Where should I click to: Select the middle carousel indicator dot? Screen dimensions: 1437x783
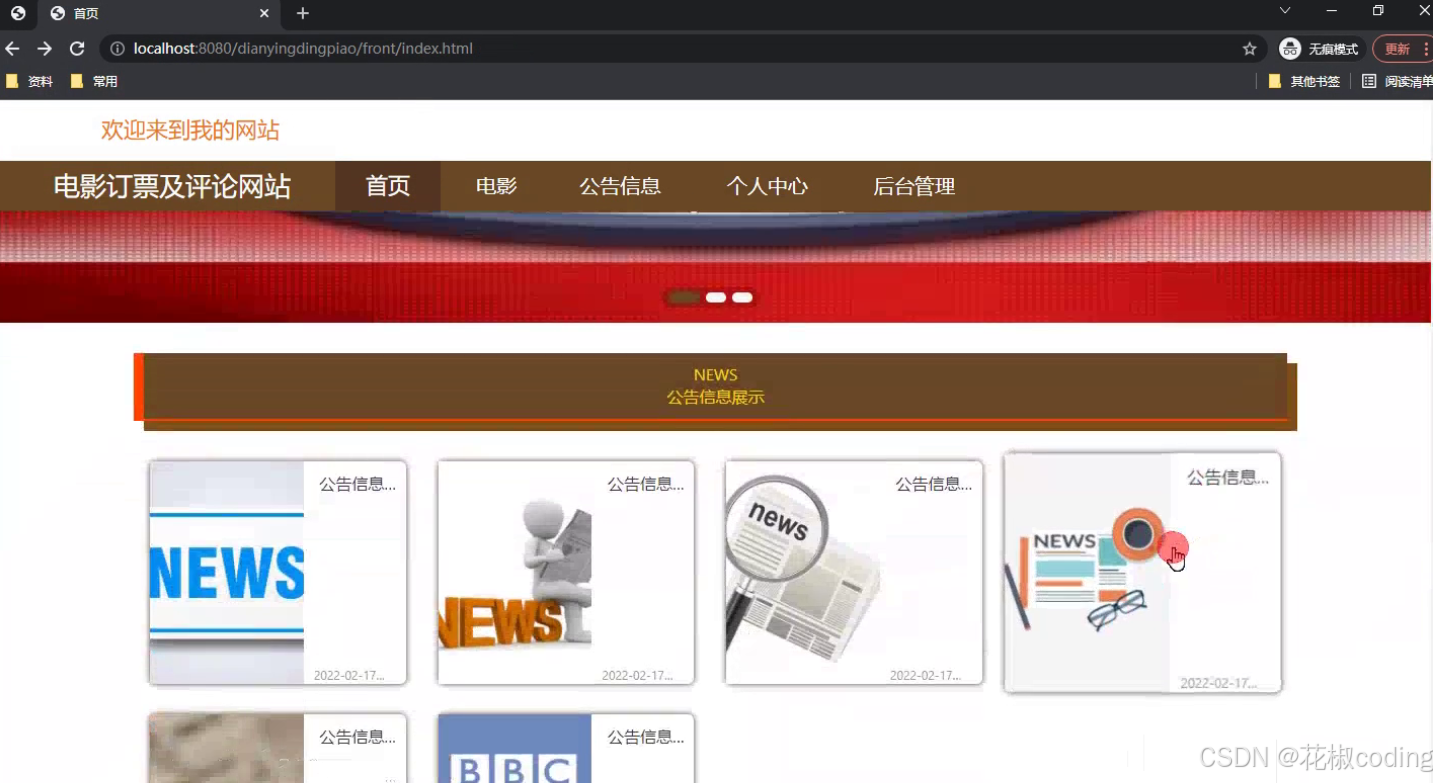(715, 297)
